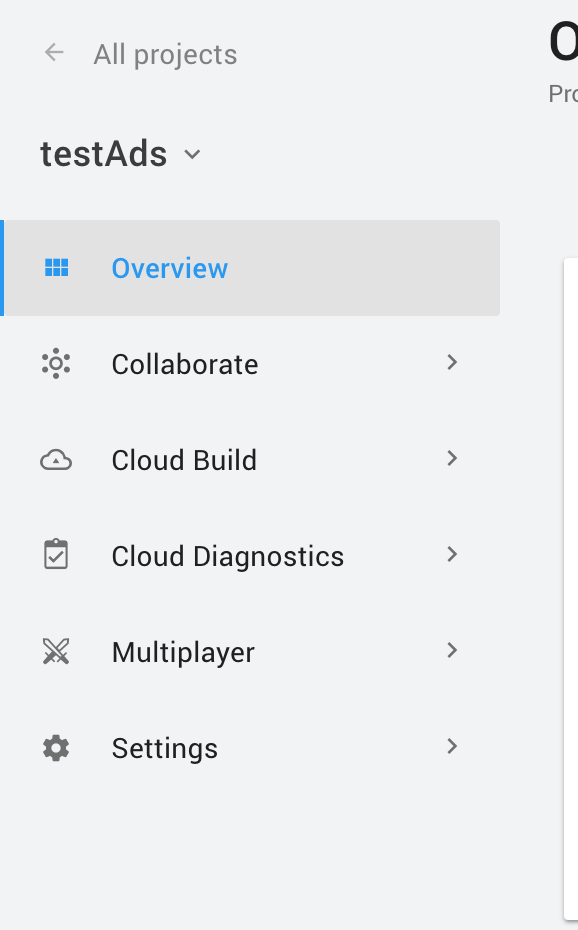Open the Collaborate page

point(184,364)
